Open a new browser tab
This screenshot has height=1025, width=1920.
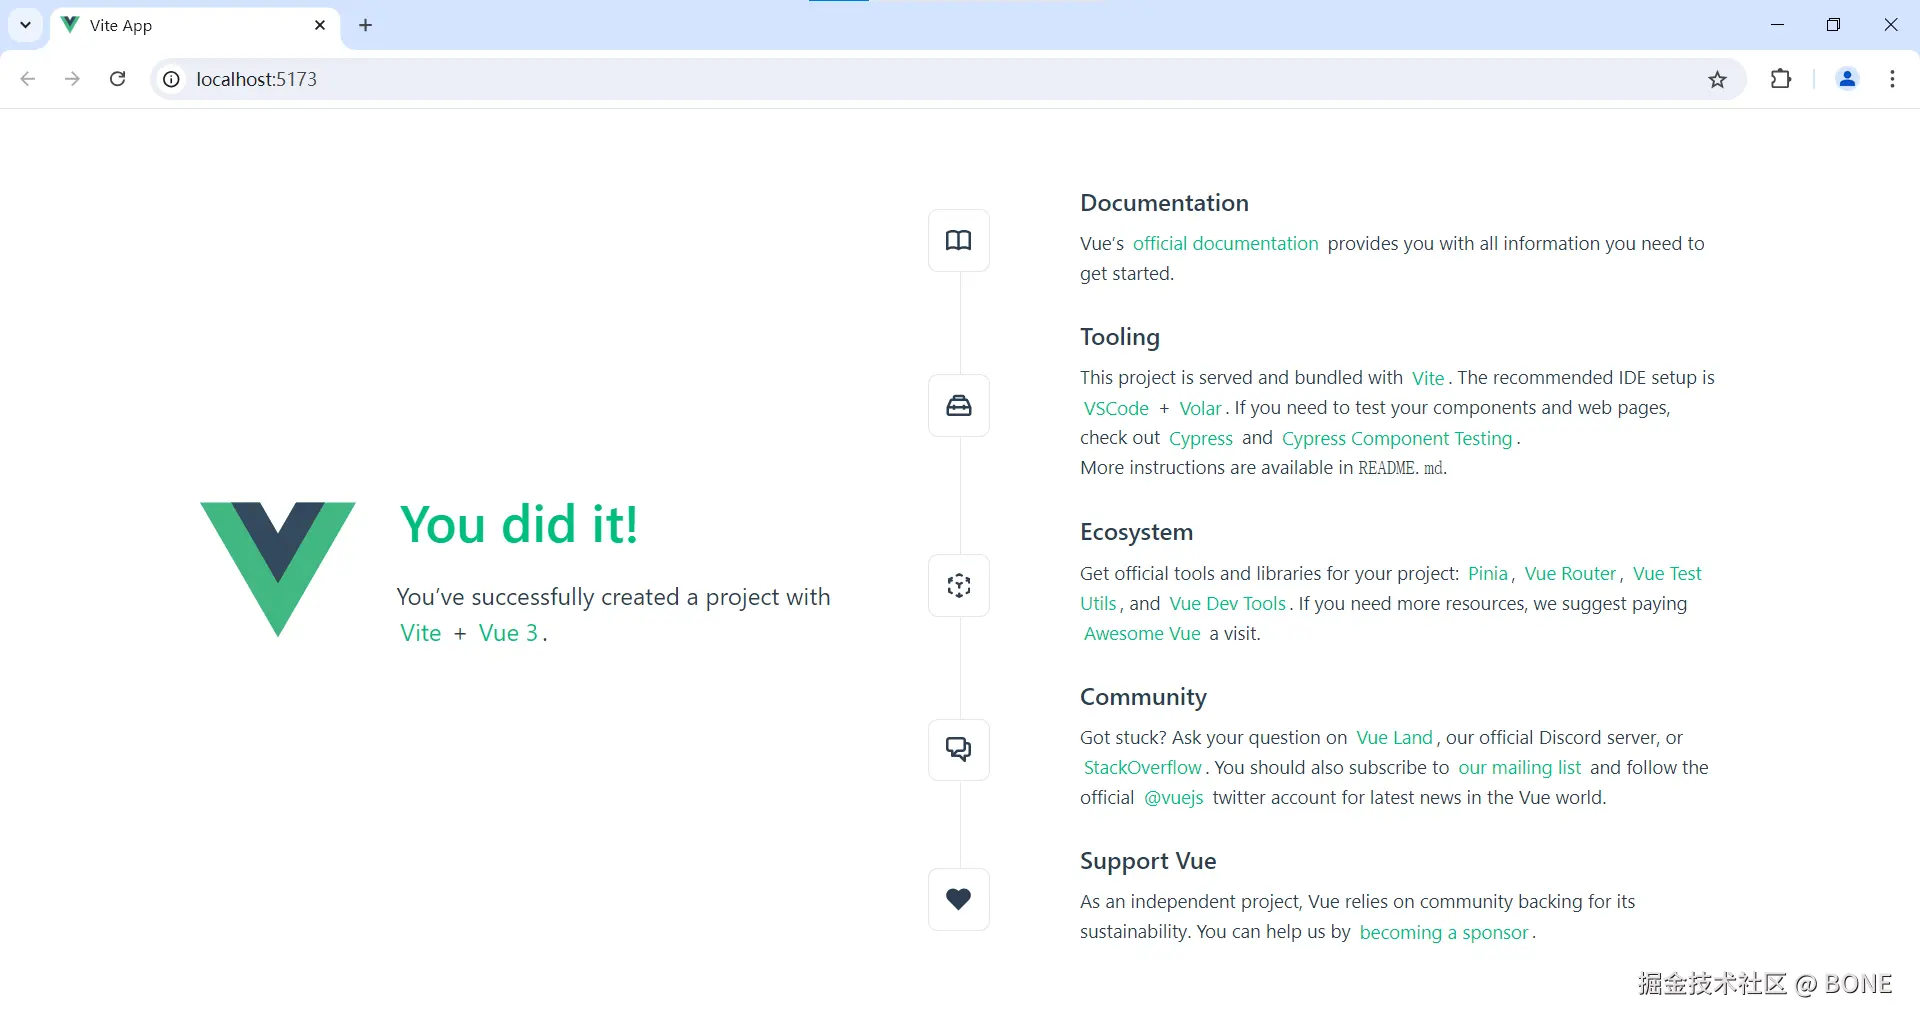[366, 25]
